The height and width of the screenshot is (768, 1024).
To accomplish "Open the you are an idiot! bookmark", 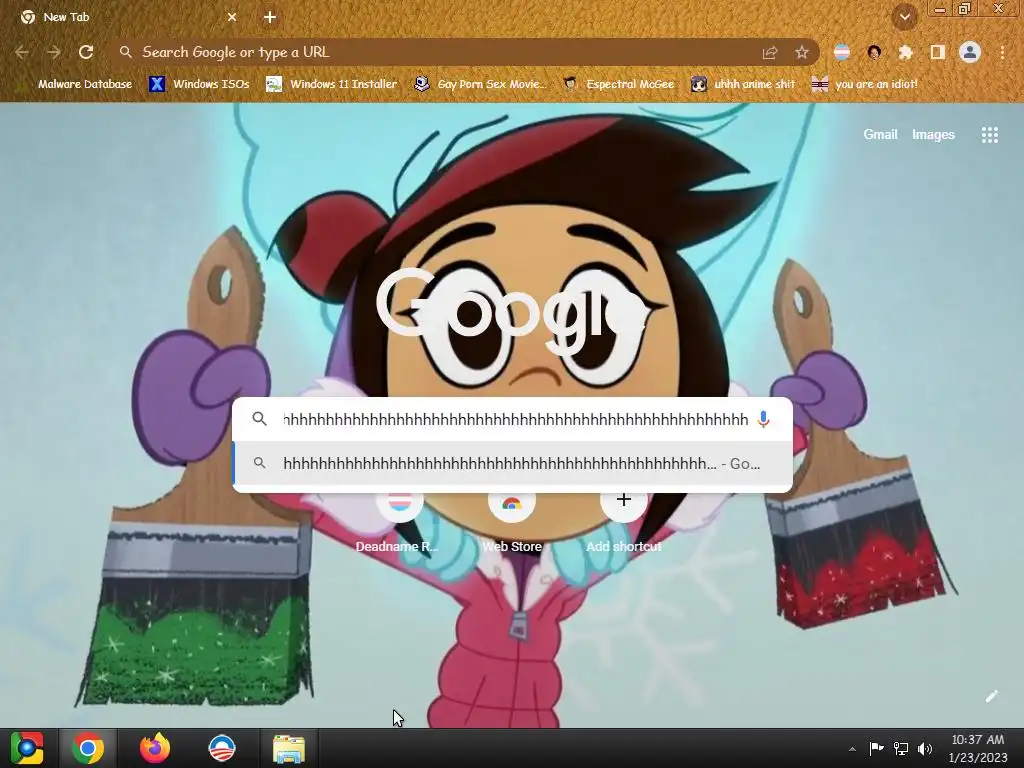I will 865,84.
